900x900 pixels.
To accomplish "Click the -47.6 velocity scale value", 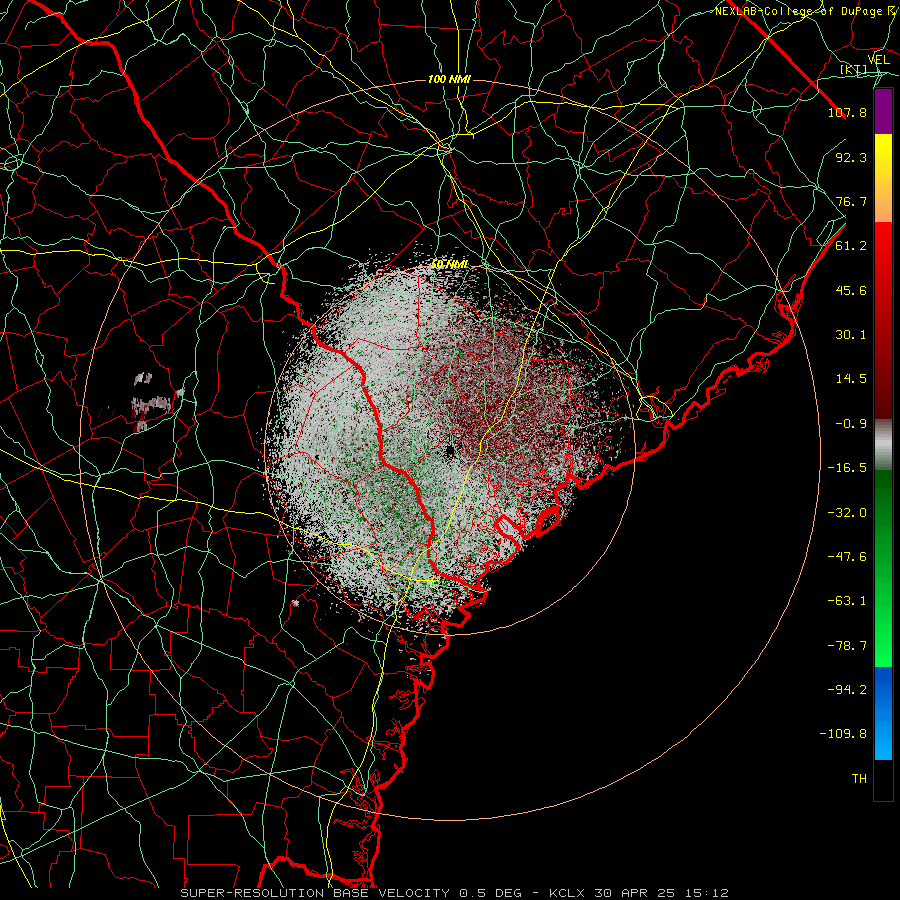I will pyautogui.click(x=847, y=557).
